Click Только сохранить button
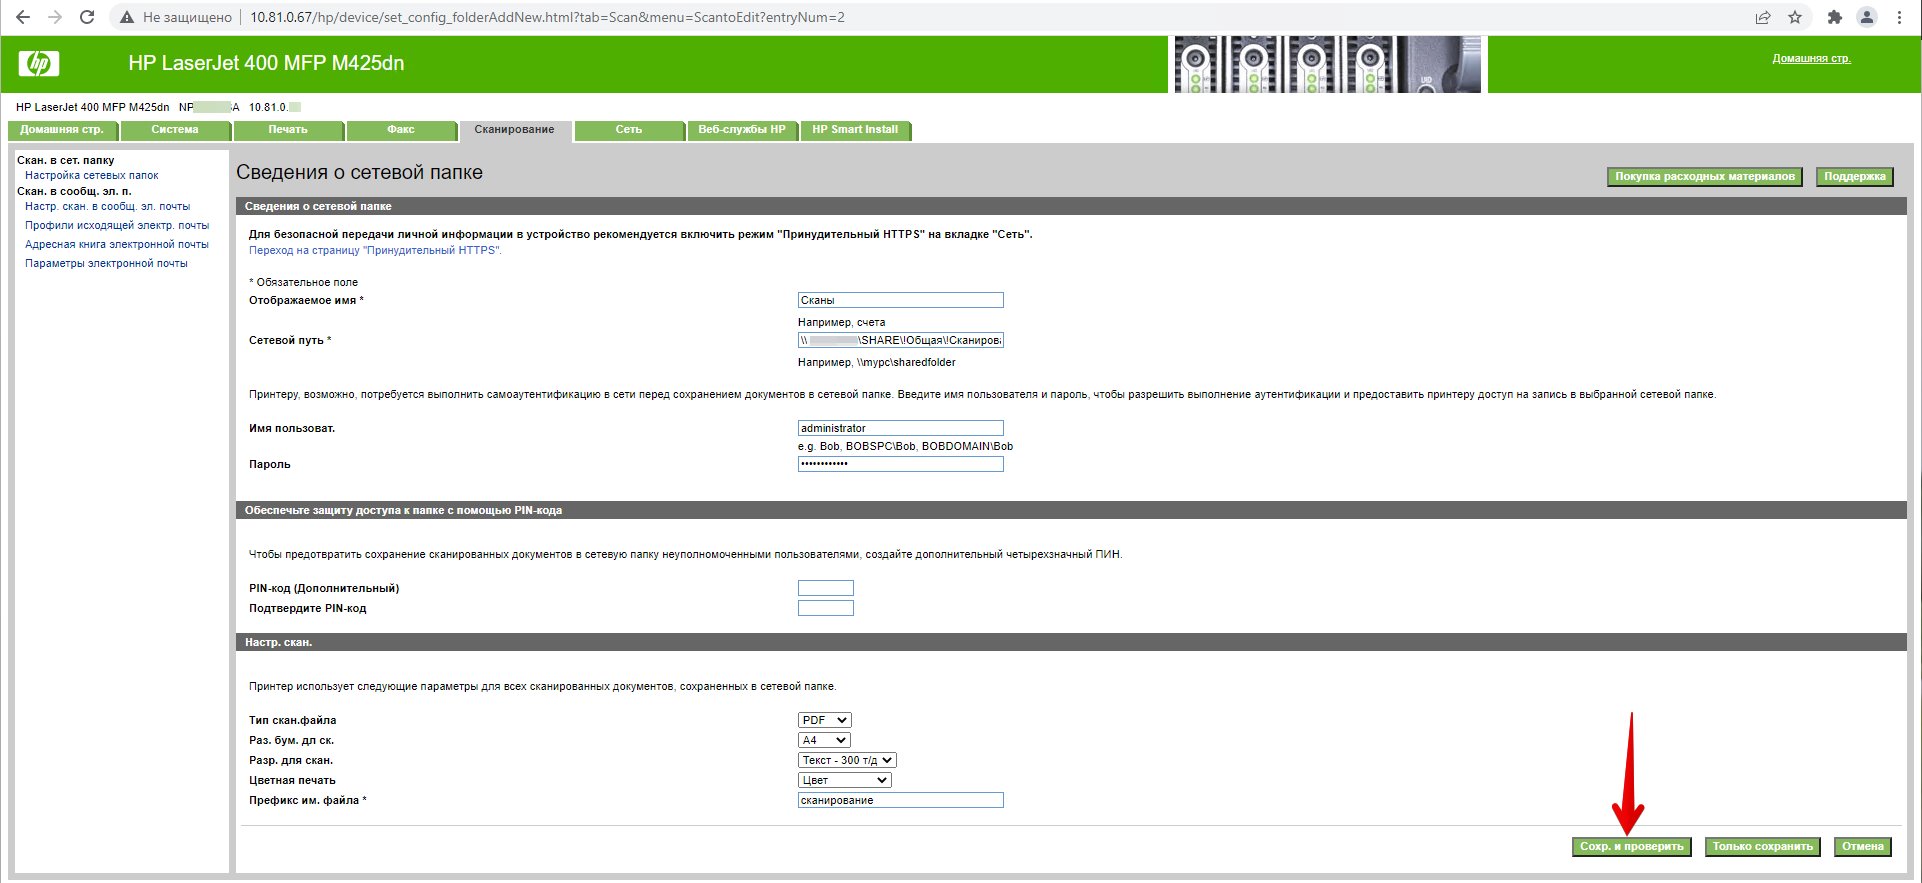This screenshot has height=883, width=1922. tap(1762, 847)
